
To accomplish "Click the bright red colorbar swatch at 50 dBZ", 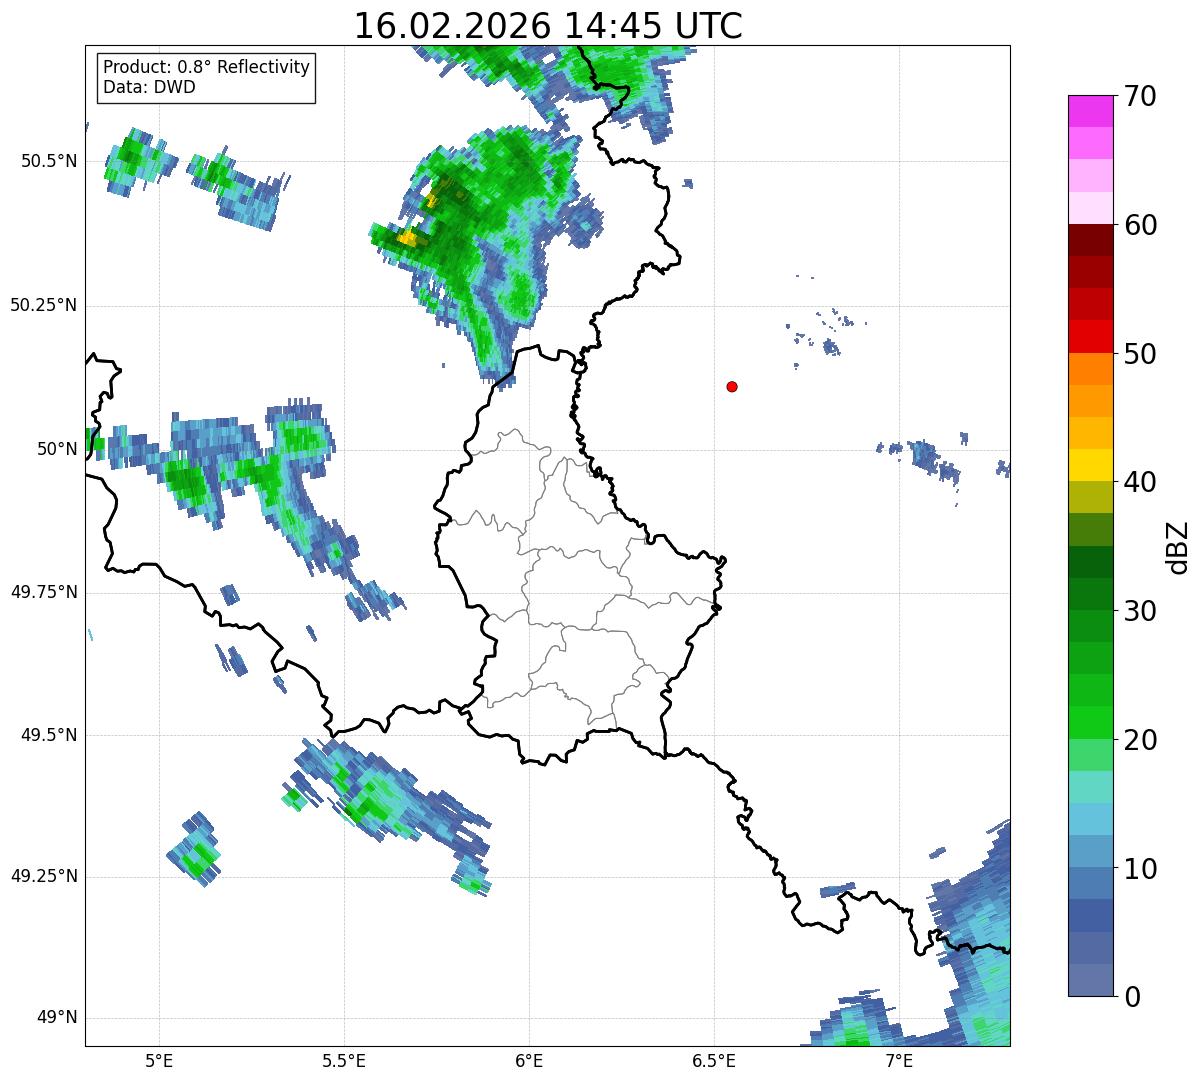I will 1090,337.
